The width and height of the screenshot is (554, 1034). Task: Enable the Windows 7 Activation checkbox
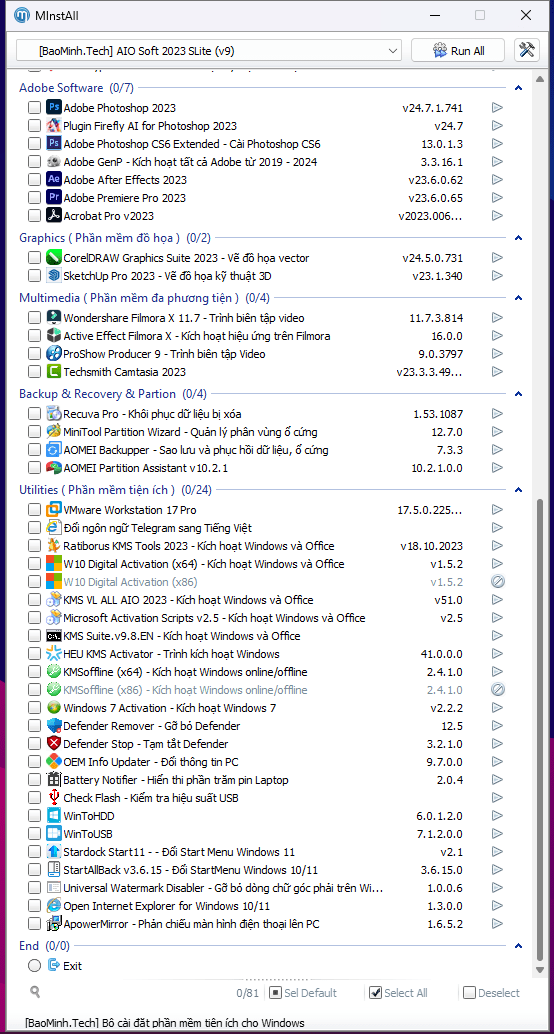click(34, 708)
